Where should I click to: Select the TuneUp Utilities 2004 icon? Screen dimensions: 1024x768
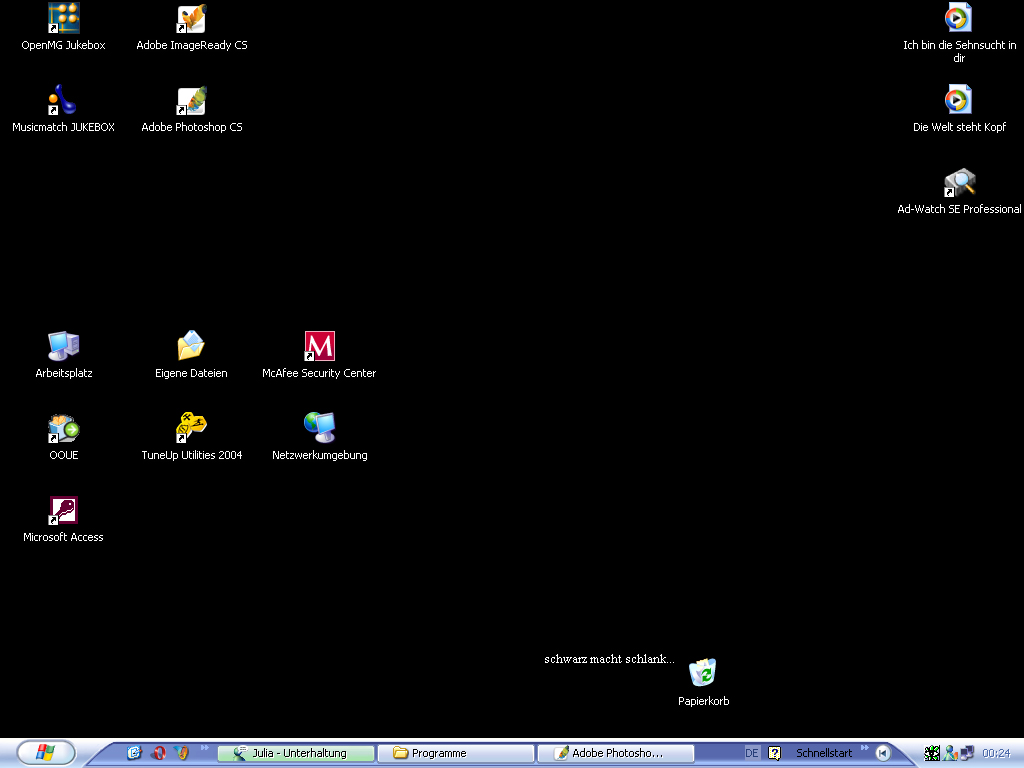[191, 430]
